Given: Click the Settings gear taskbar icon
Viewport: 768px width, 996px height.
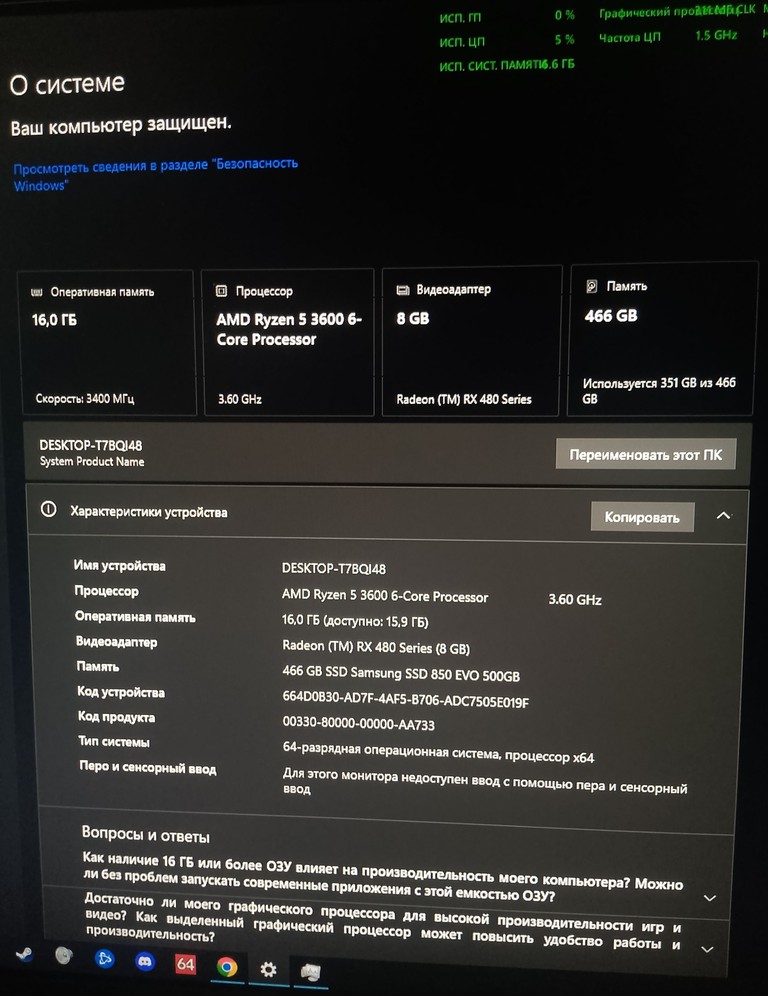Looking at the screenshot, I should click(x=269, y=969).
